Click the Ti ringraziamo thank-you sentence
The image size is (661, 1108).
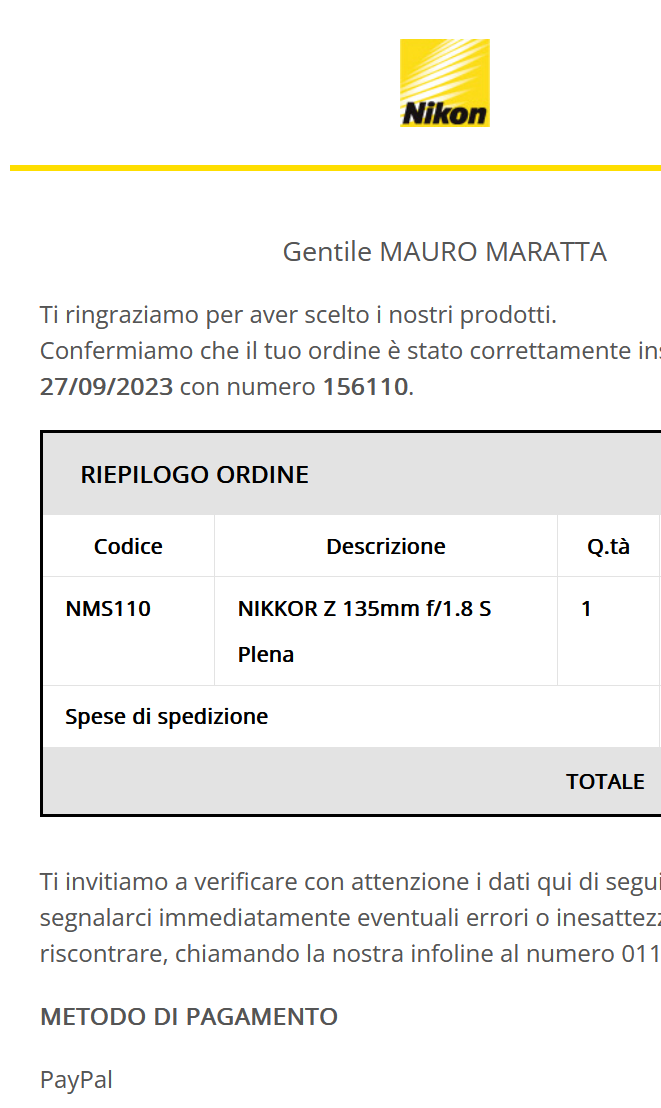(x=298, y=314)
